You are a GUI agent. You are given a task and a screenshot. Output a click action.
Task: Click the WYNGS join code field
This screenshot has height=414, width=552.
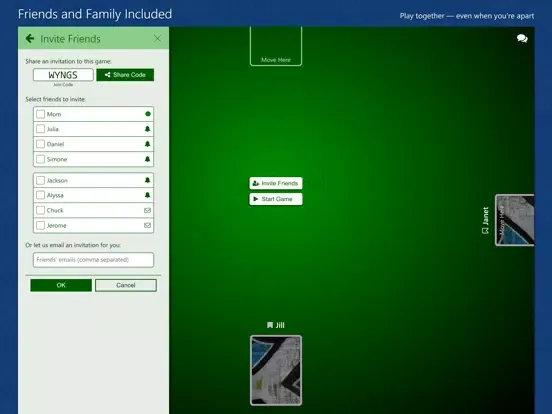tap(63, 75)
